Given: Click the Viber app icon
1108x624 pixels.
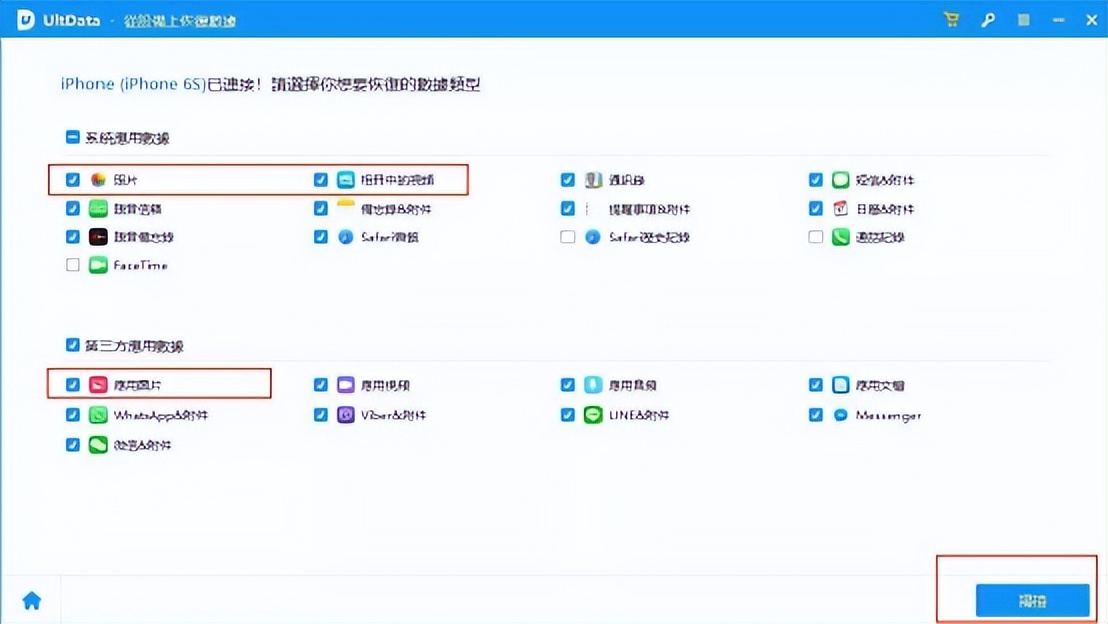Looking at the screenshot, I should click(344, 414).
